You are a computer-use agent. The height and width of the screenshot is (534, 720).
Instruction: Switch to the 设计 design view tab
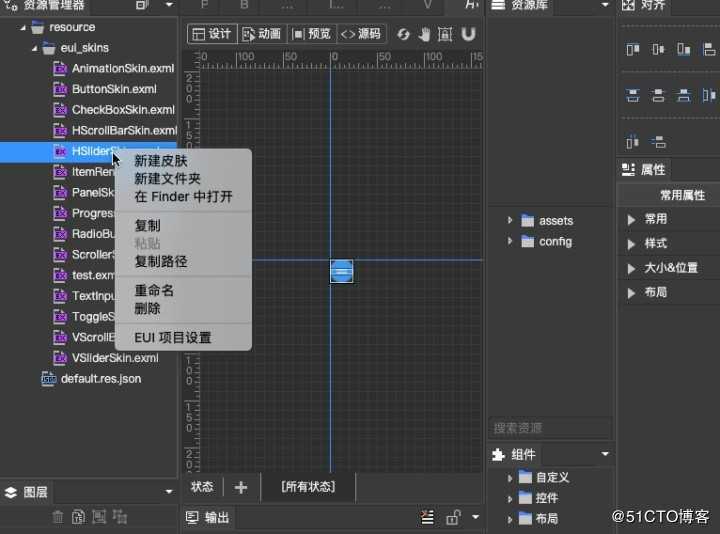coord(212,34)
